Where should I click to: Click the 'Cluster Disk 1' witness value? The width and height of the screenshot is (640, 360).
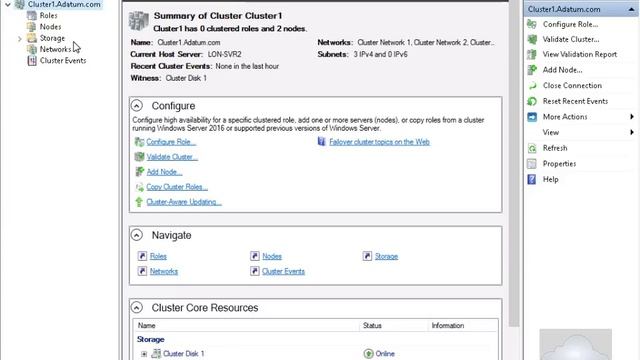pos(186,78)
